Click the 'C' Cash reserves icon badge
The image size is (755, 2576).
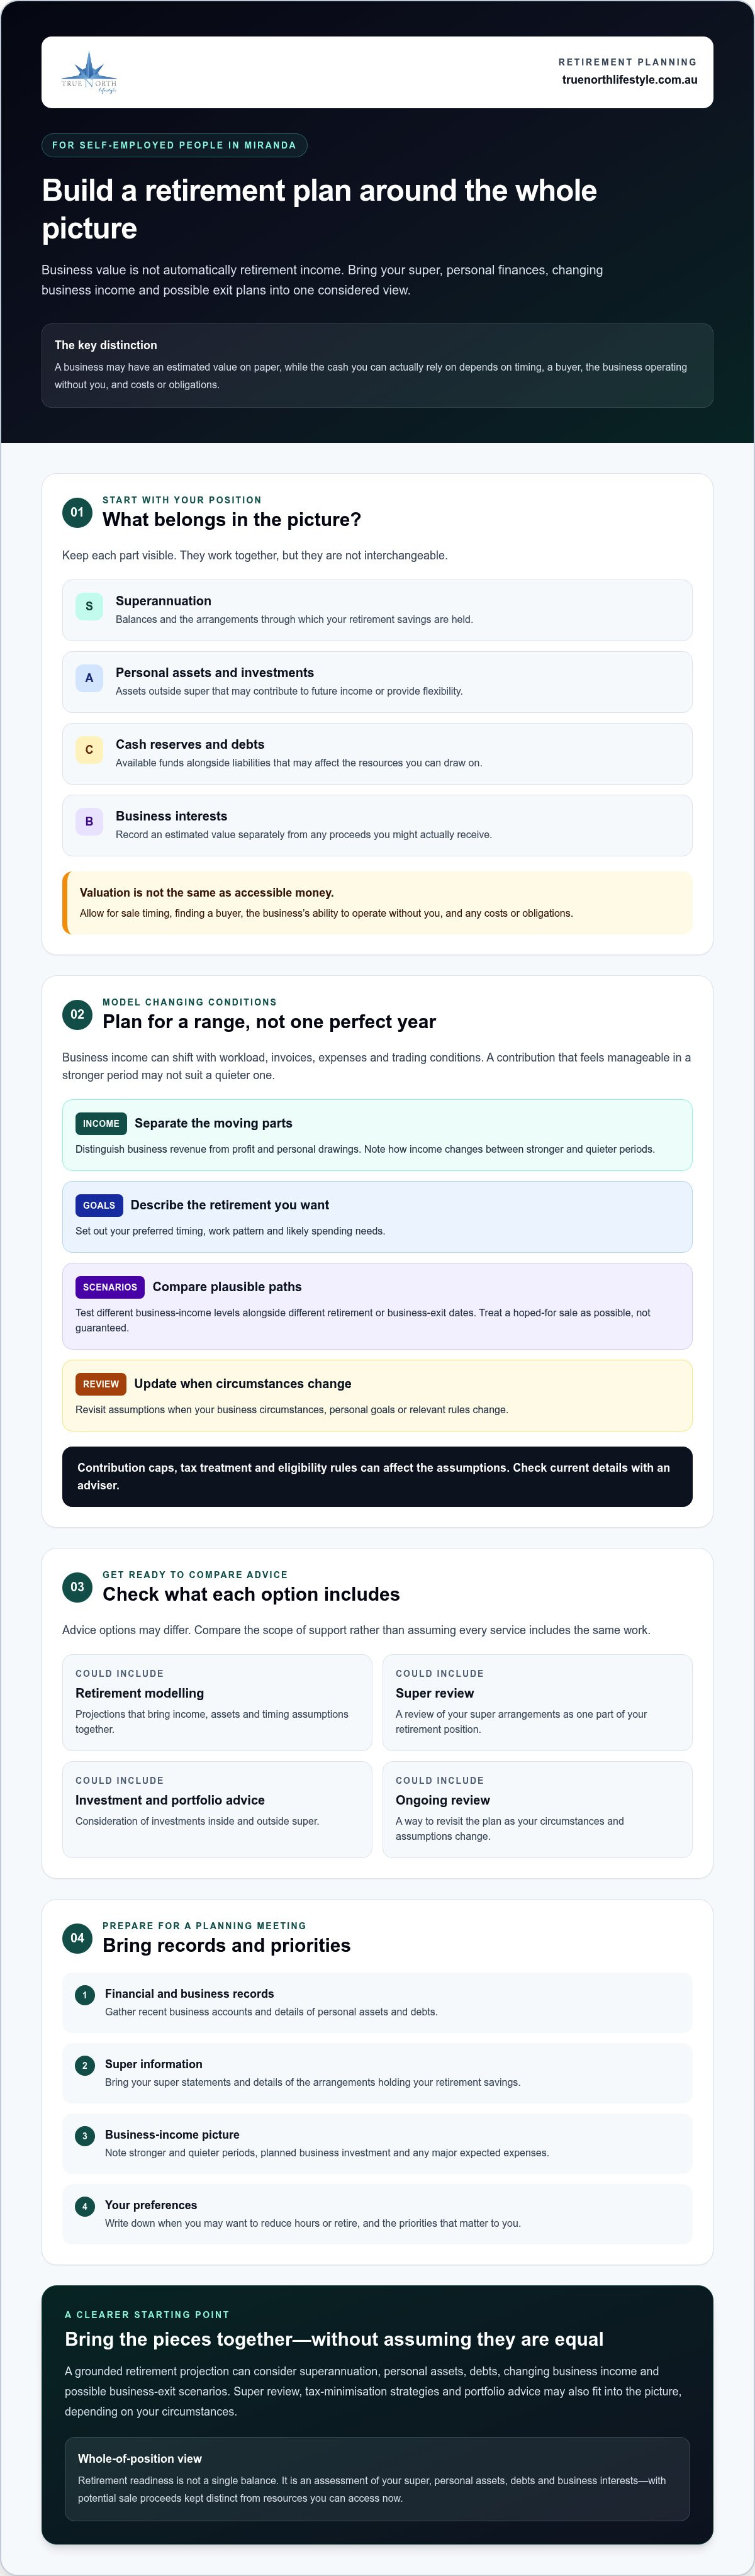coord(89,750)
